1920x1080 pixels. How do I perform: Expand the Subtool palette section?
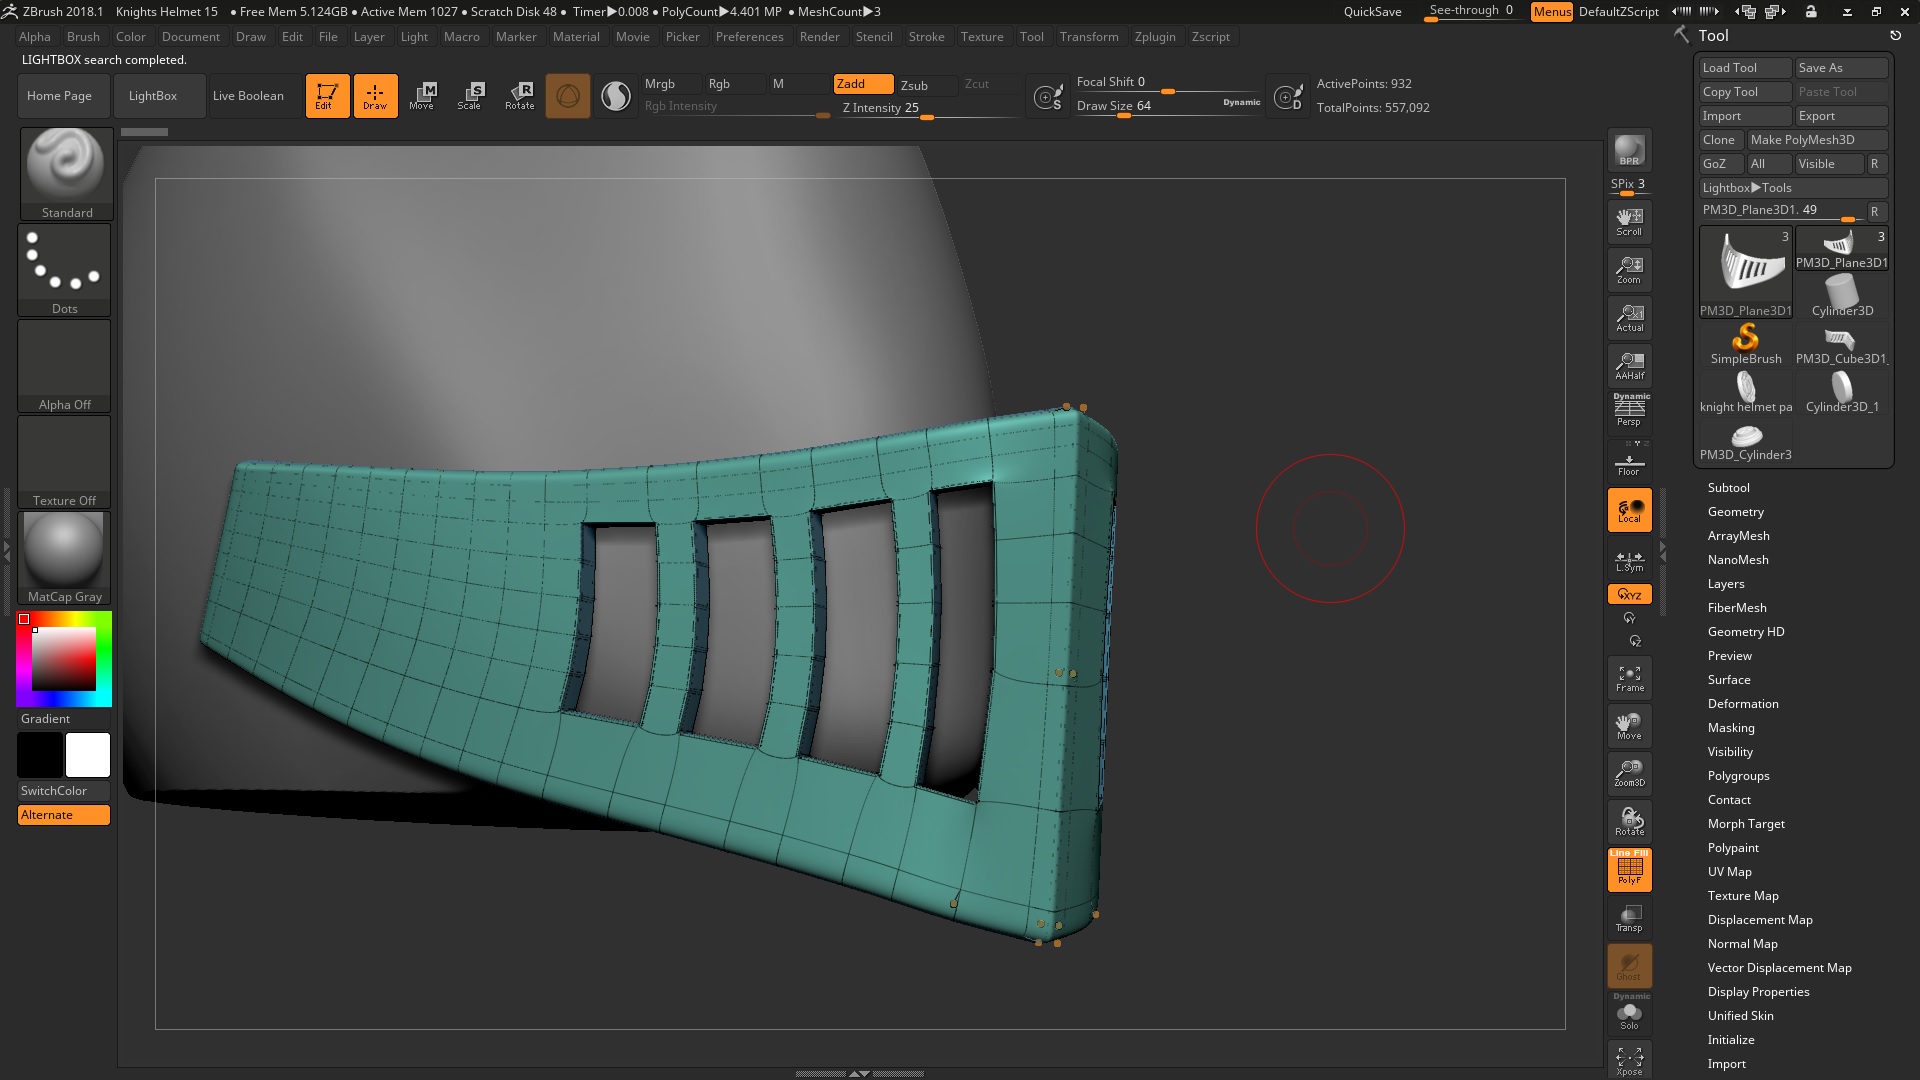tap(1728, 488)
